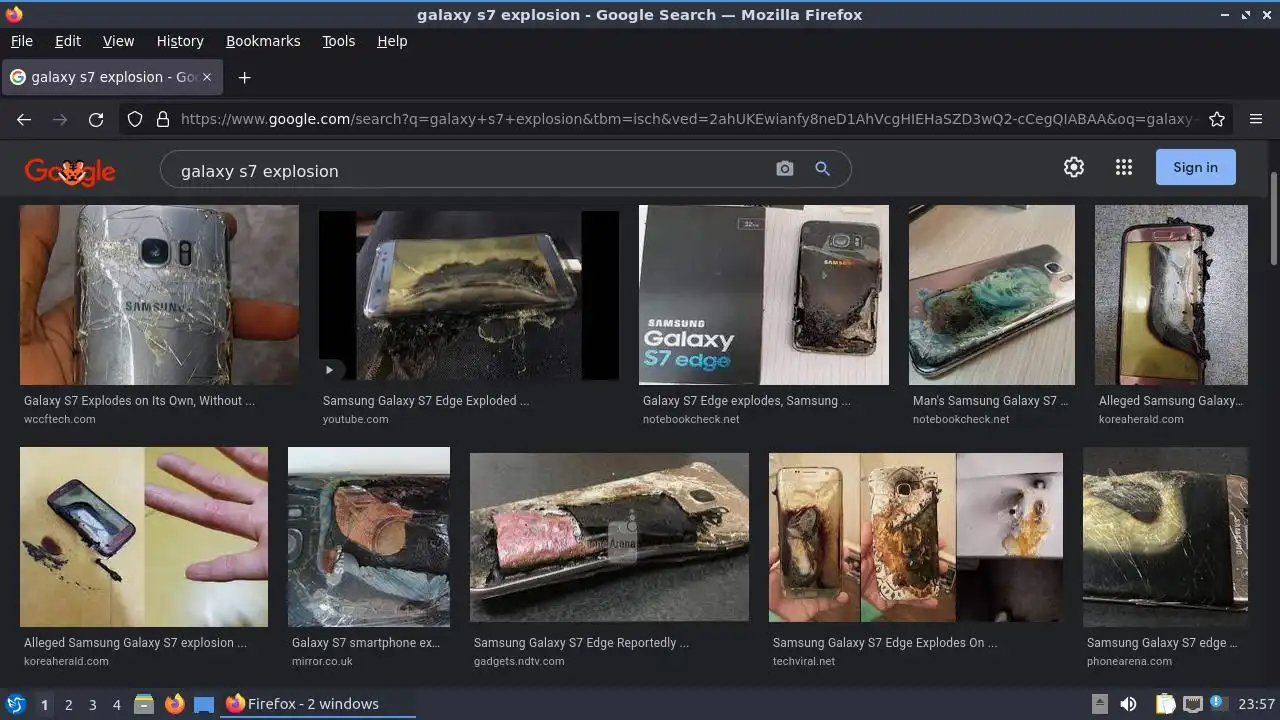Click 'Alleged Samsung Galaxy S7 explosion' caption
The width and height of the screenshot is (1280, 720).
pyautogui.click(x=135, y=643)
